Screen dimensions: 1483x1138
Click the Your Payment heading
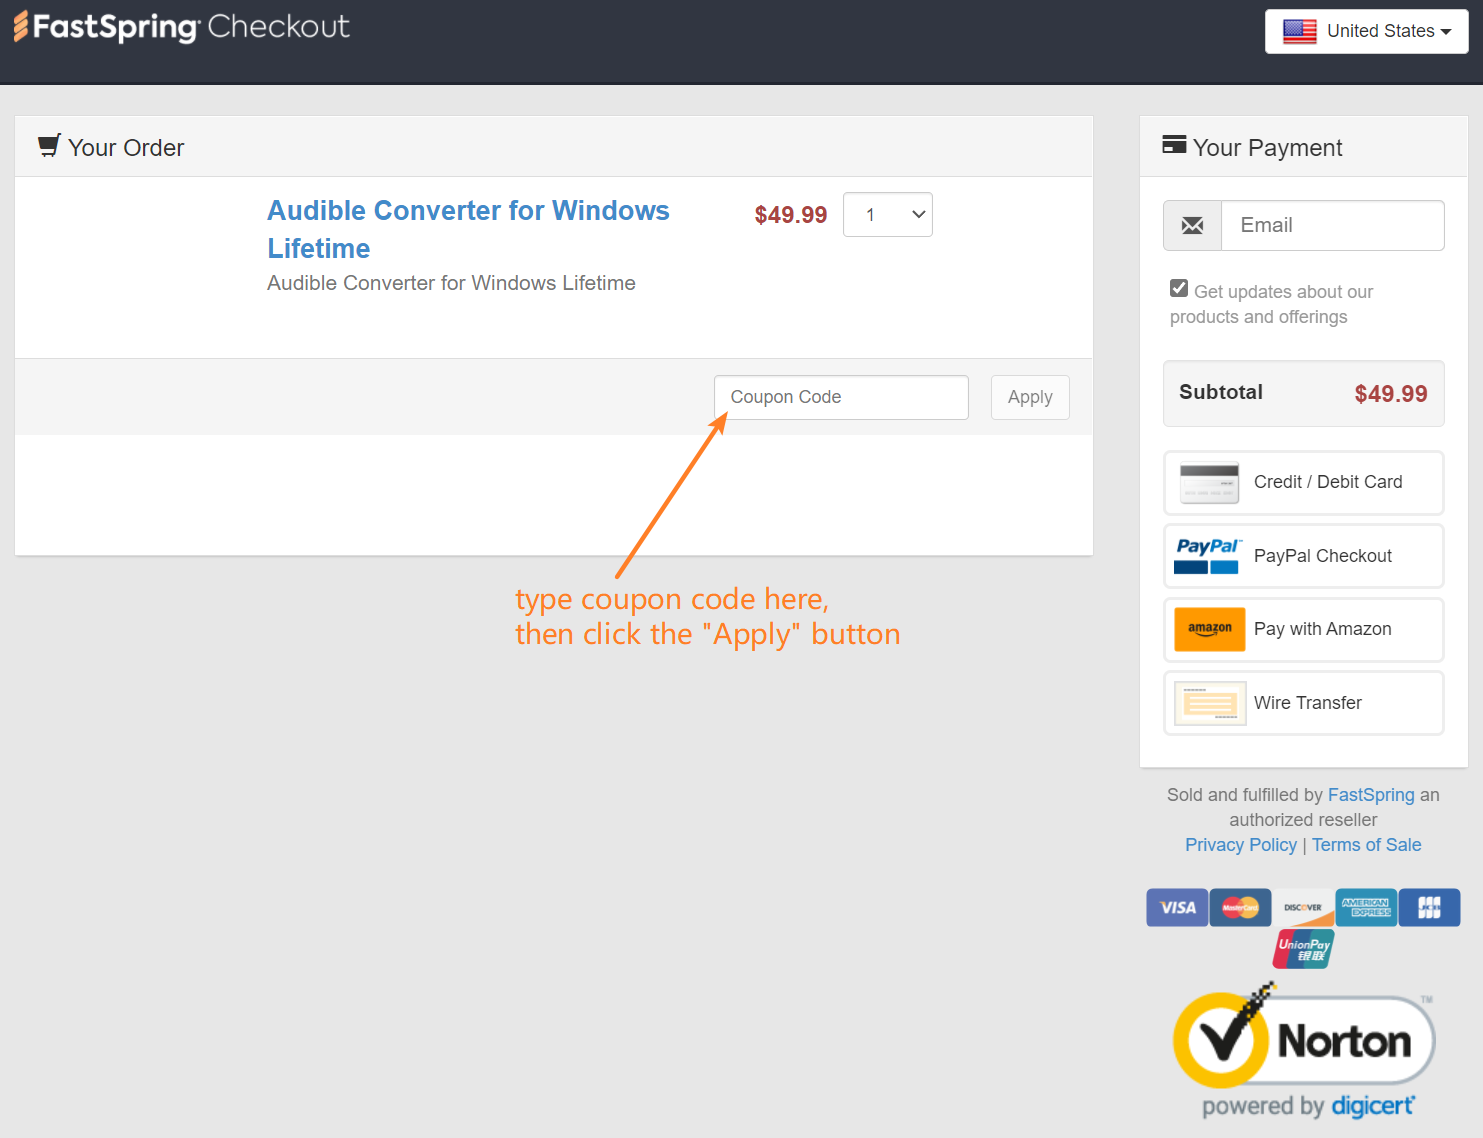[1267, 148]
